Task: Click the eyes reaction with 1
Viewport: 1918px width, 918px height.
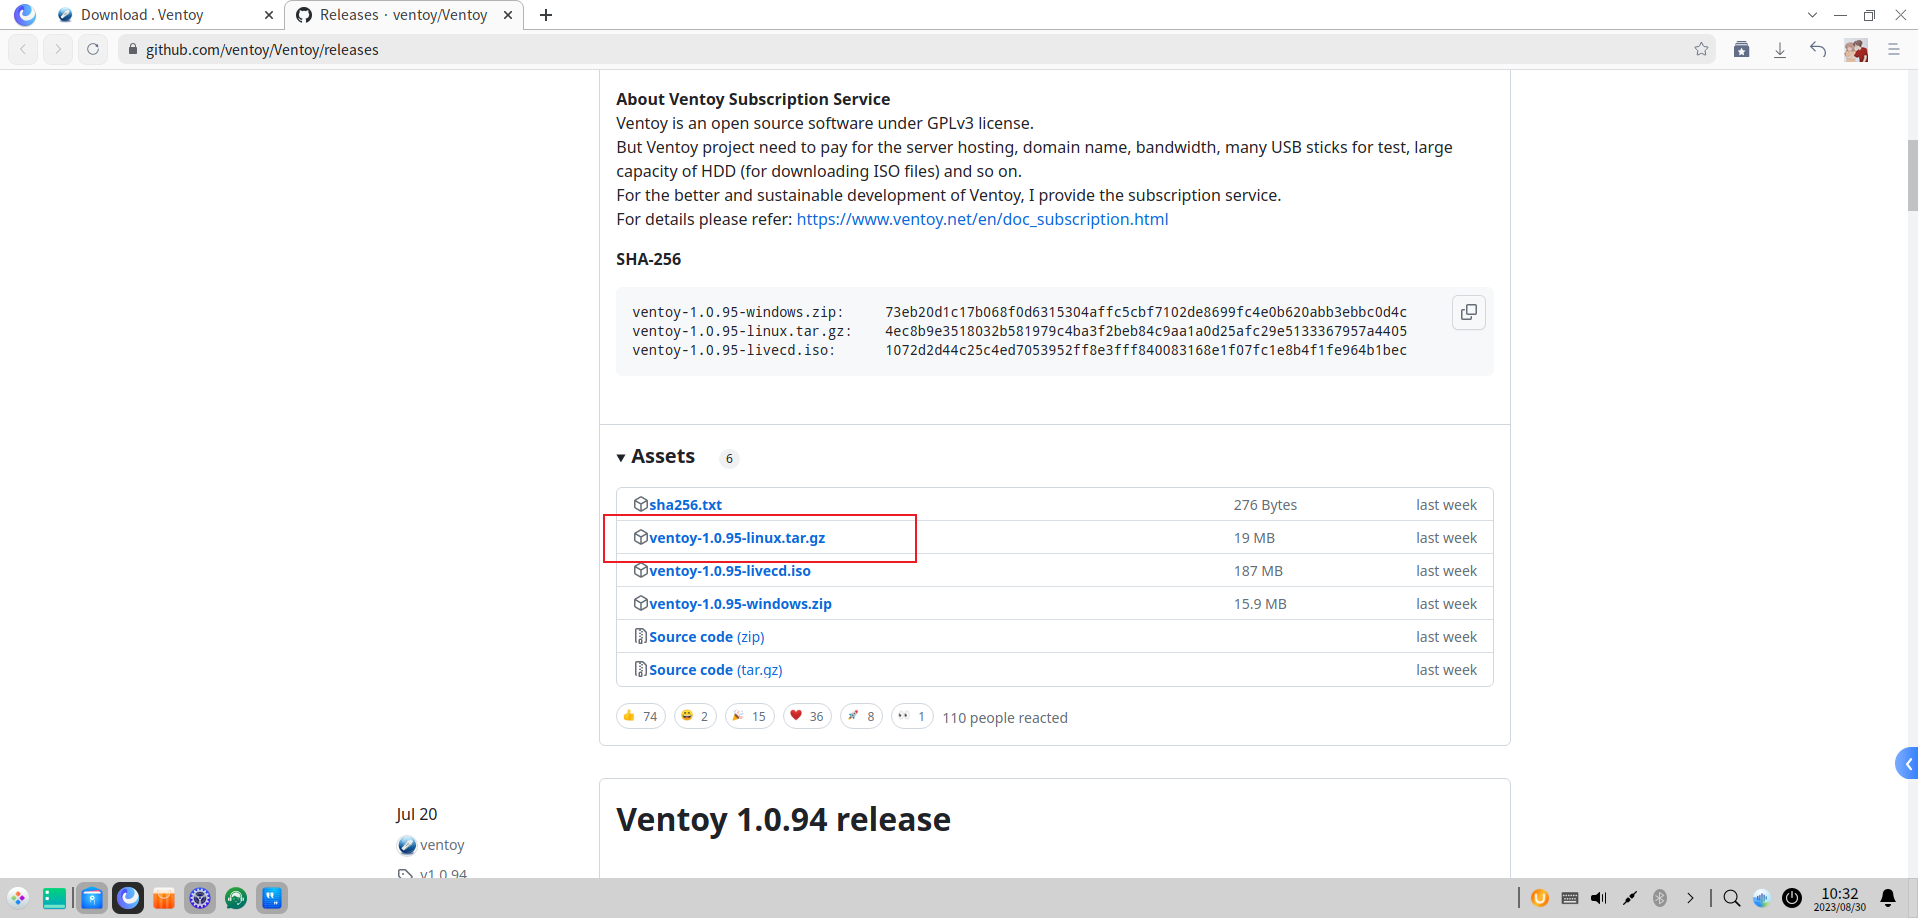Action: [912, 716]
